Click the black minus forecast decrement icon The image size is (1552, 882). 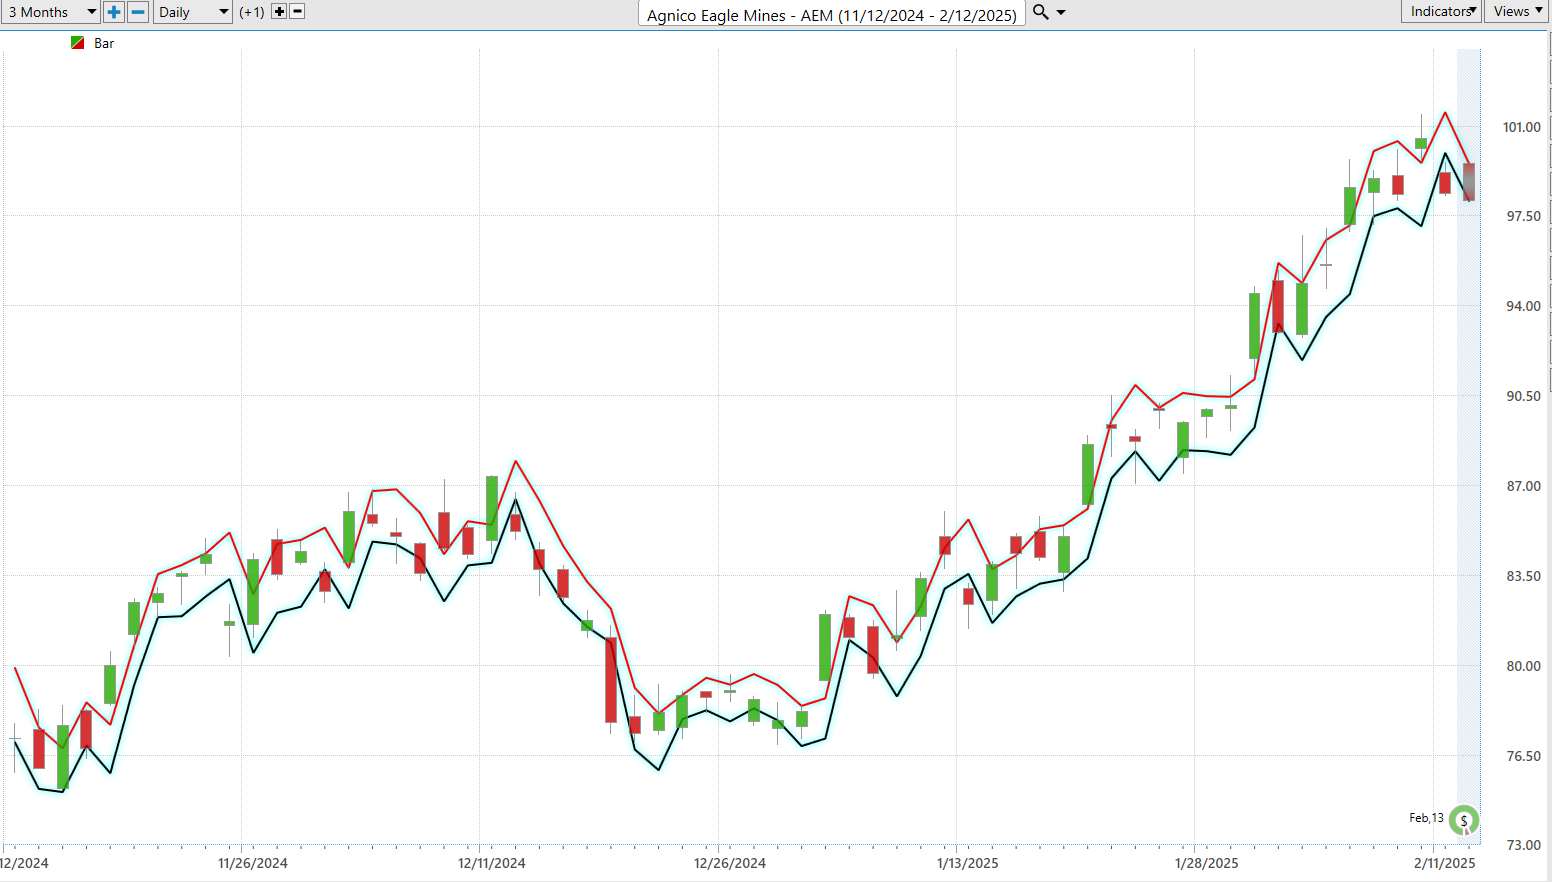pyautogui.click(x=297, y=12)
